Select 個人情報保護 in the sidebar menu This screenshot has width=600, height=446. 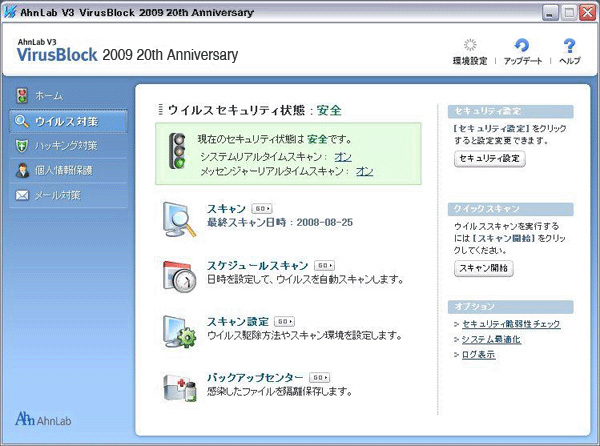click(68, 170)
